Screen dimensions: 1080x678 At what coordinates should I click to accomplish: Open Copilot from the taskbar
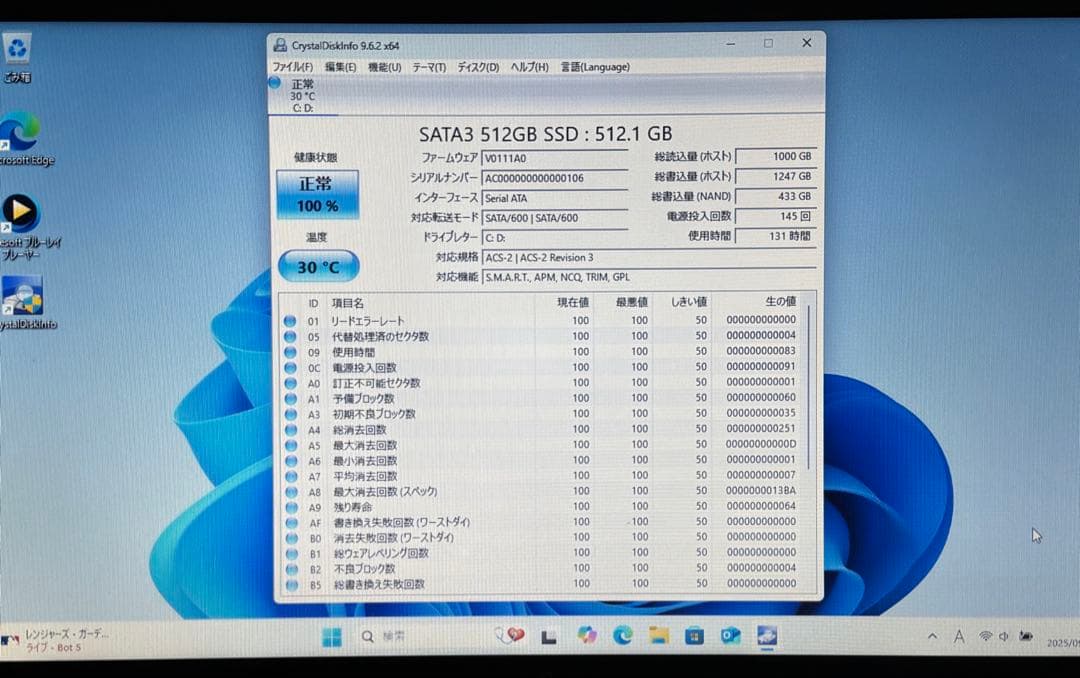tap(588, 635)
